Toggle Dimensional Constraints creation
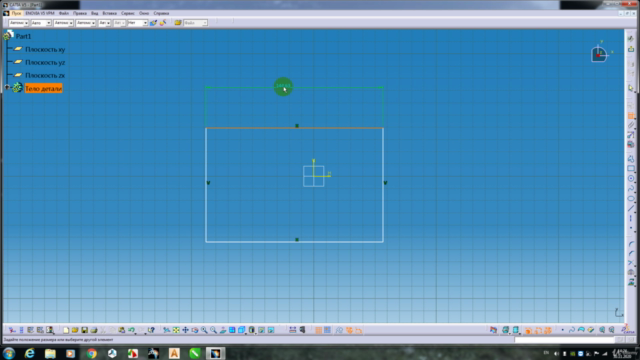 coord(358,330)
